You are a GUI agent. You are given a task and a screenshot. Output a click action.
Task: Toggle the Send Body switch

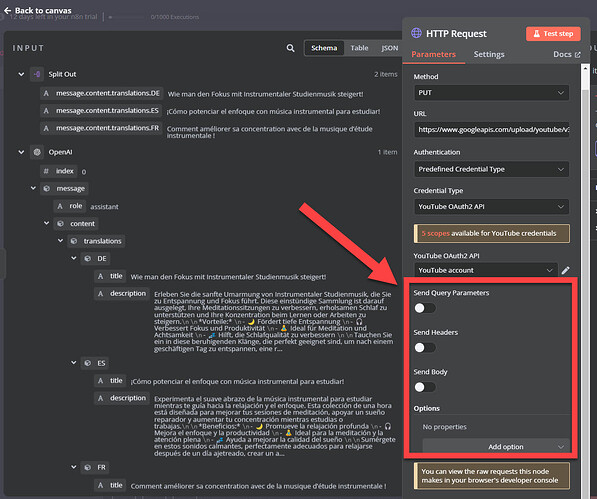(425, 387)
